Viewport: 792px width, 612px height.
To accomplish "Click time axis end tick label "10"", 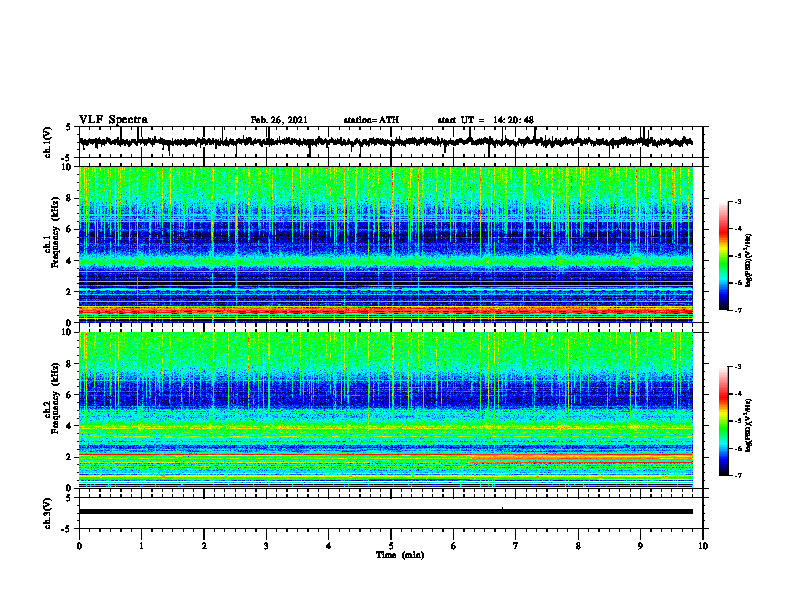I will coord(703,546).
